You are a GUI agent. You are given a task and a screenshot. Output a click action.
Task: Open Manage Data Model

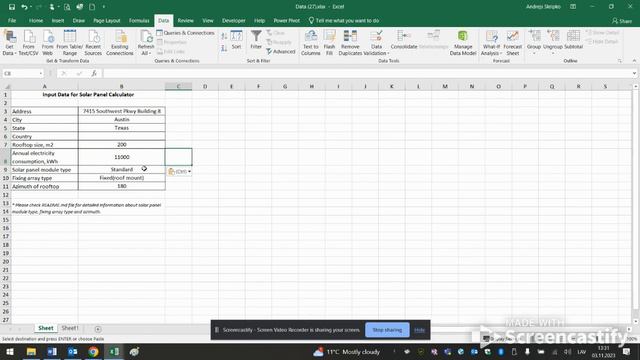point(463,42)
